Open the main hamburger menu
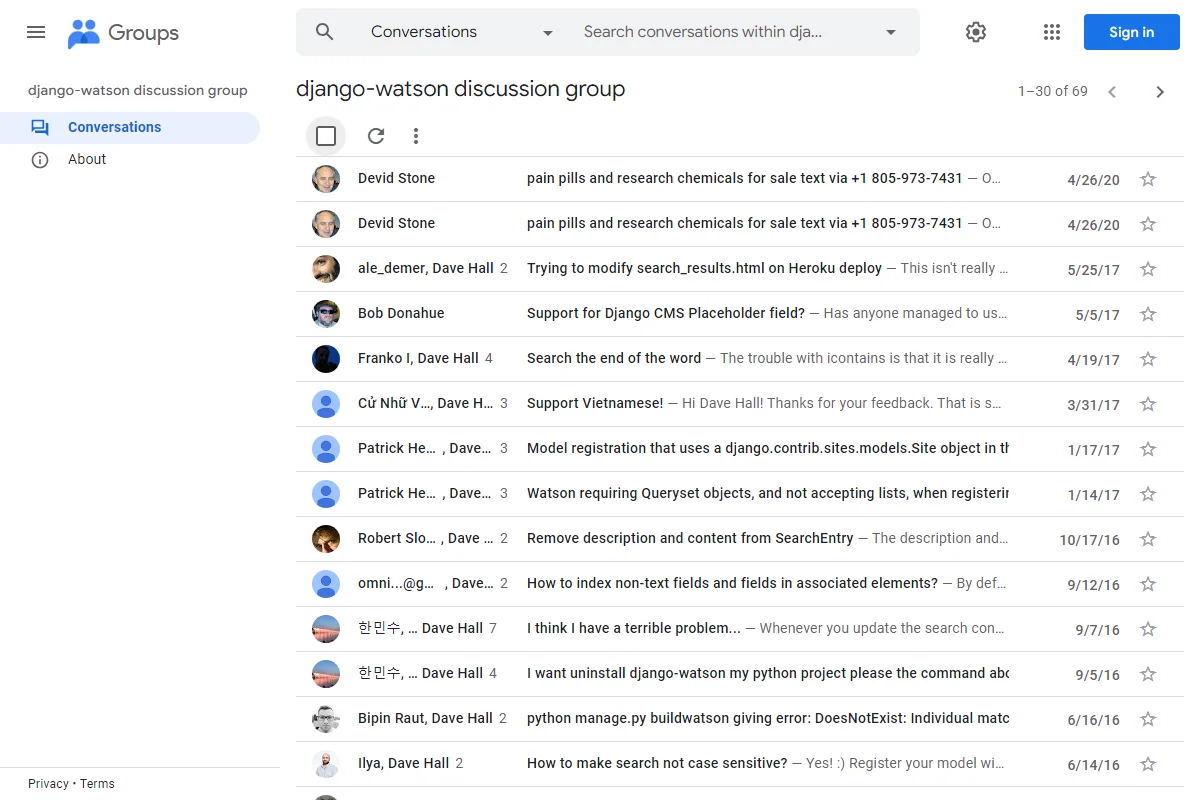The width and height of the screenshot is (1200, 800). pos(36,32)
